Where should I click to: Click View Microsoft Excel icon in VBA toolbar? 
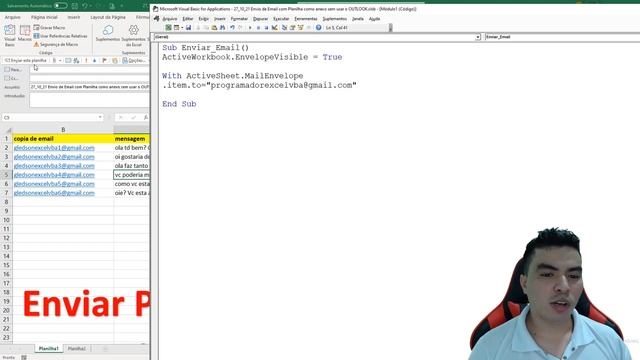168,28
